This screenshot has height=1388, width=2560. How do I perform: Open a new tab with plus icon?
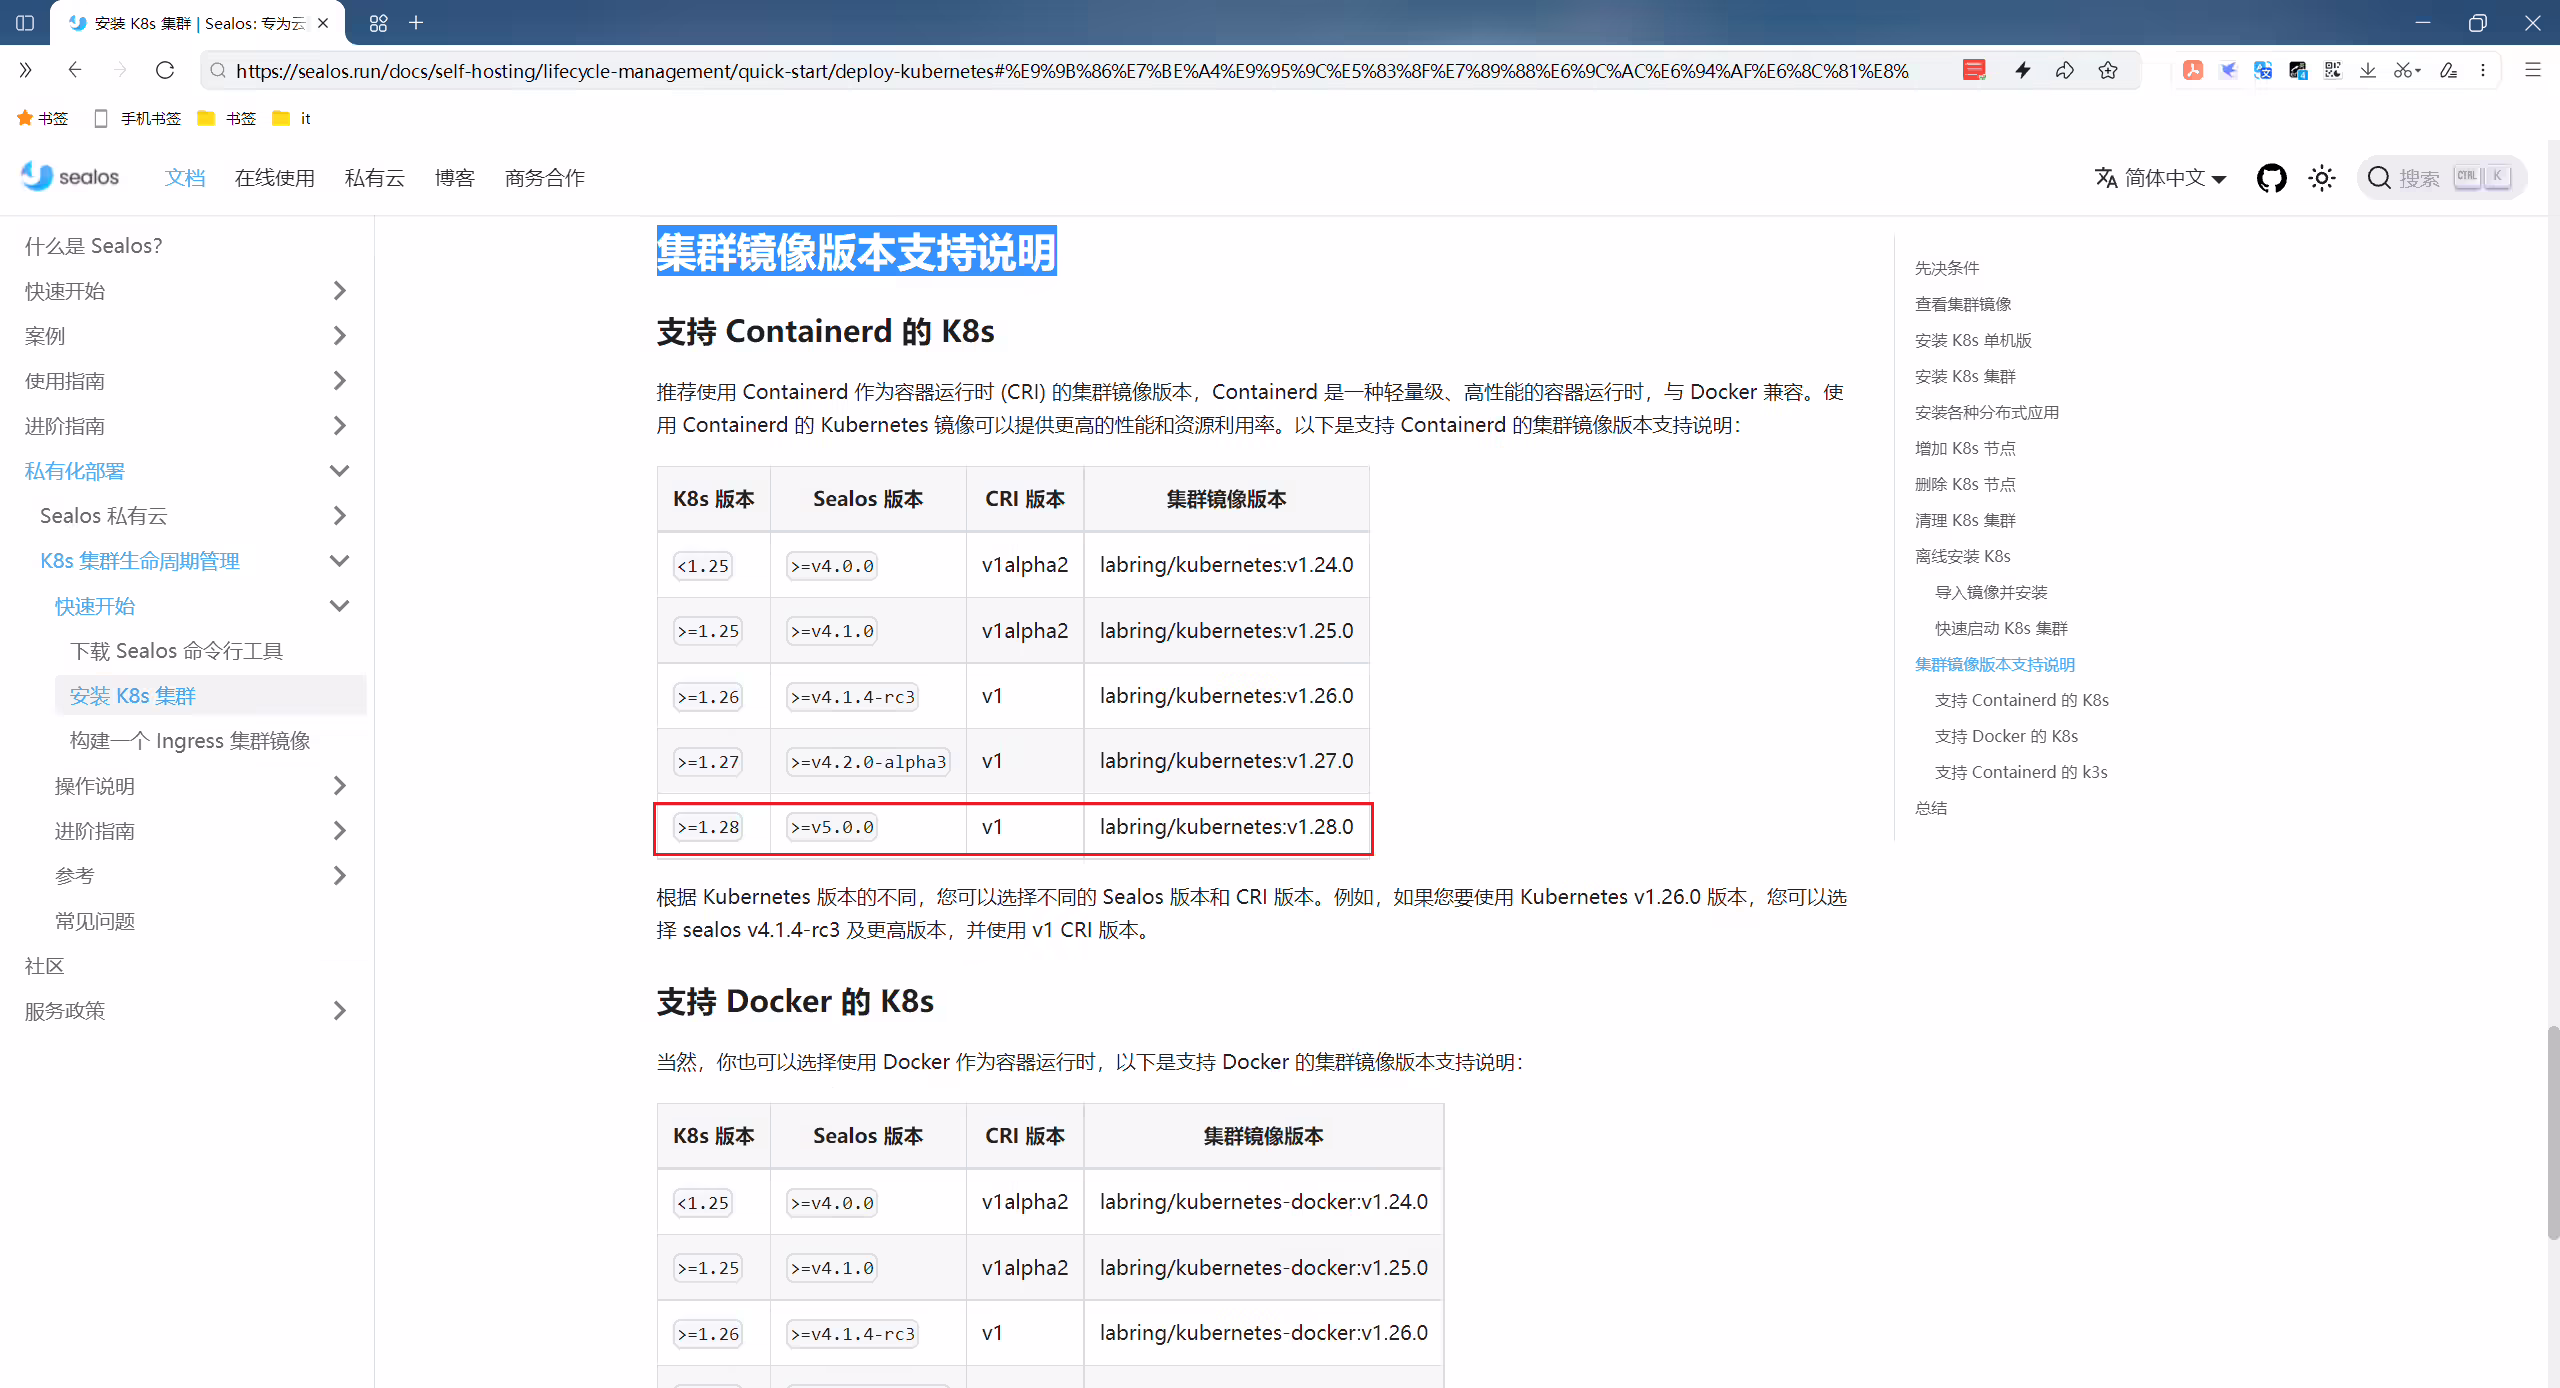(416, 22)
